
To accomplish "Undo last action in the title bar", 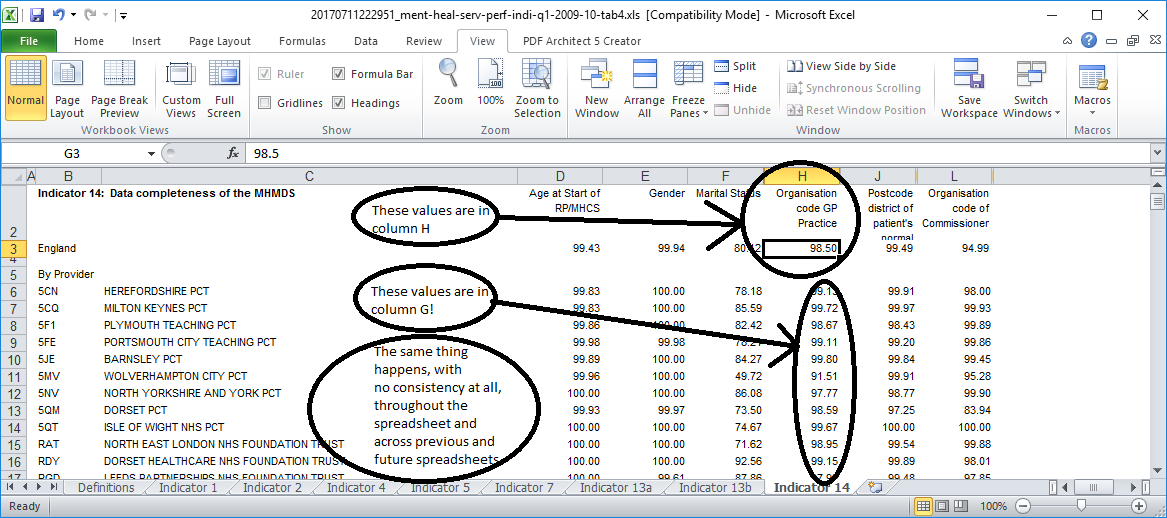I will click(60, 14).
